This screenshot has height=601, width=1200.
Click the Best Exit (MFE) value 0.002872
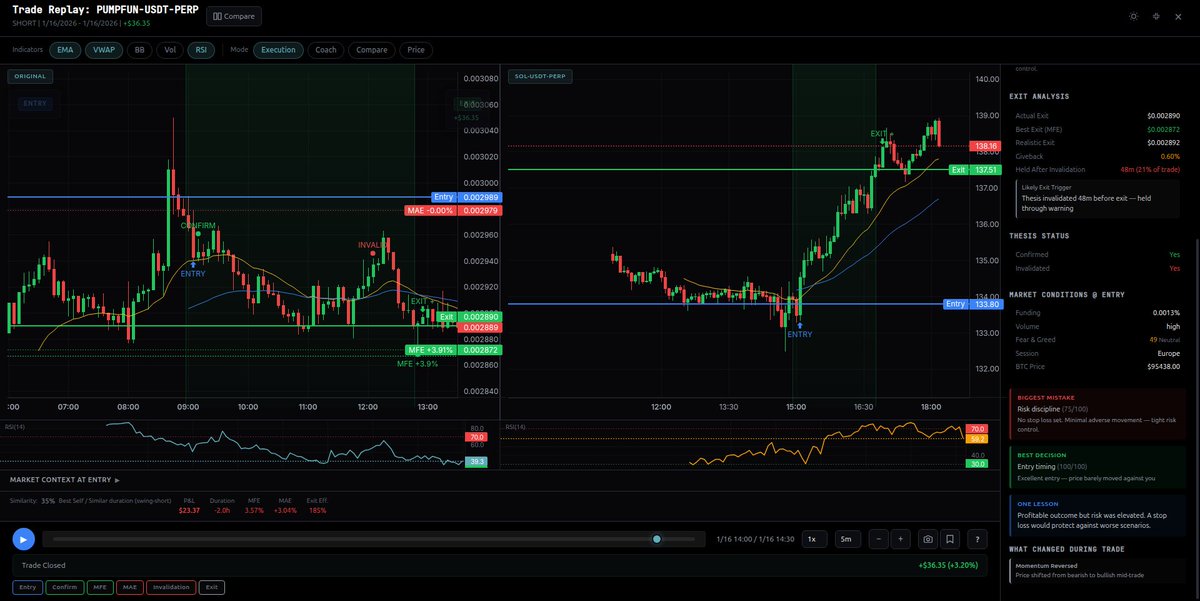click(x=1163, y=130)
